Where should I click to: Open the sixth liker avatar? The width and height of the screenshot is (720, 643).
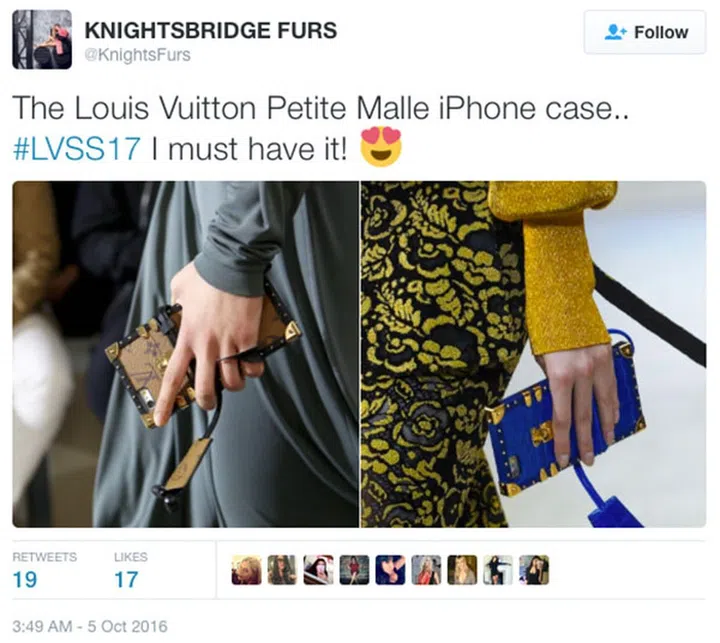tap(426, 570)
